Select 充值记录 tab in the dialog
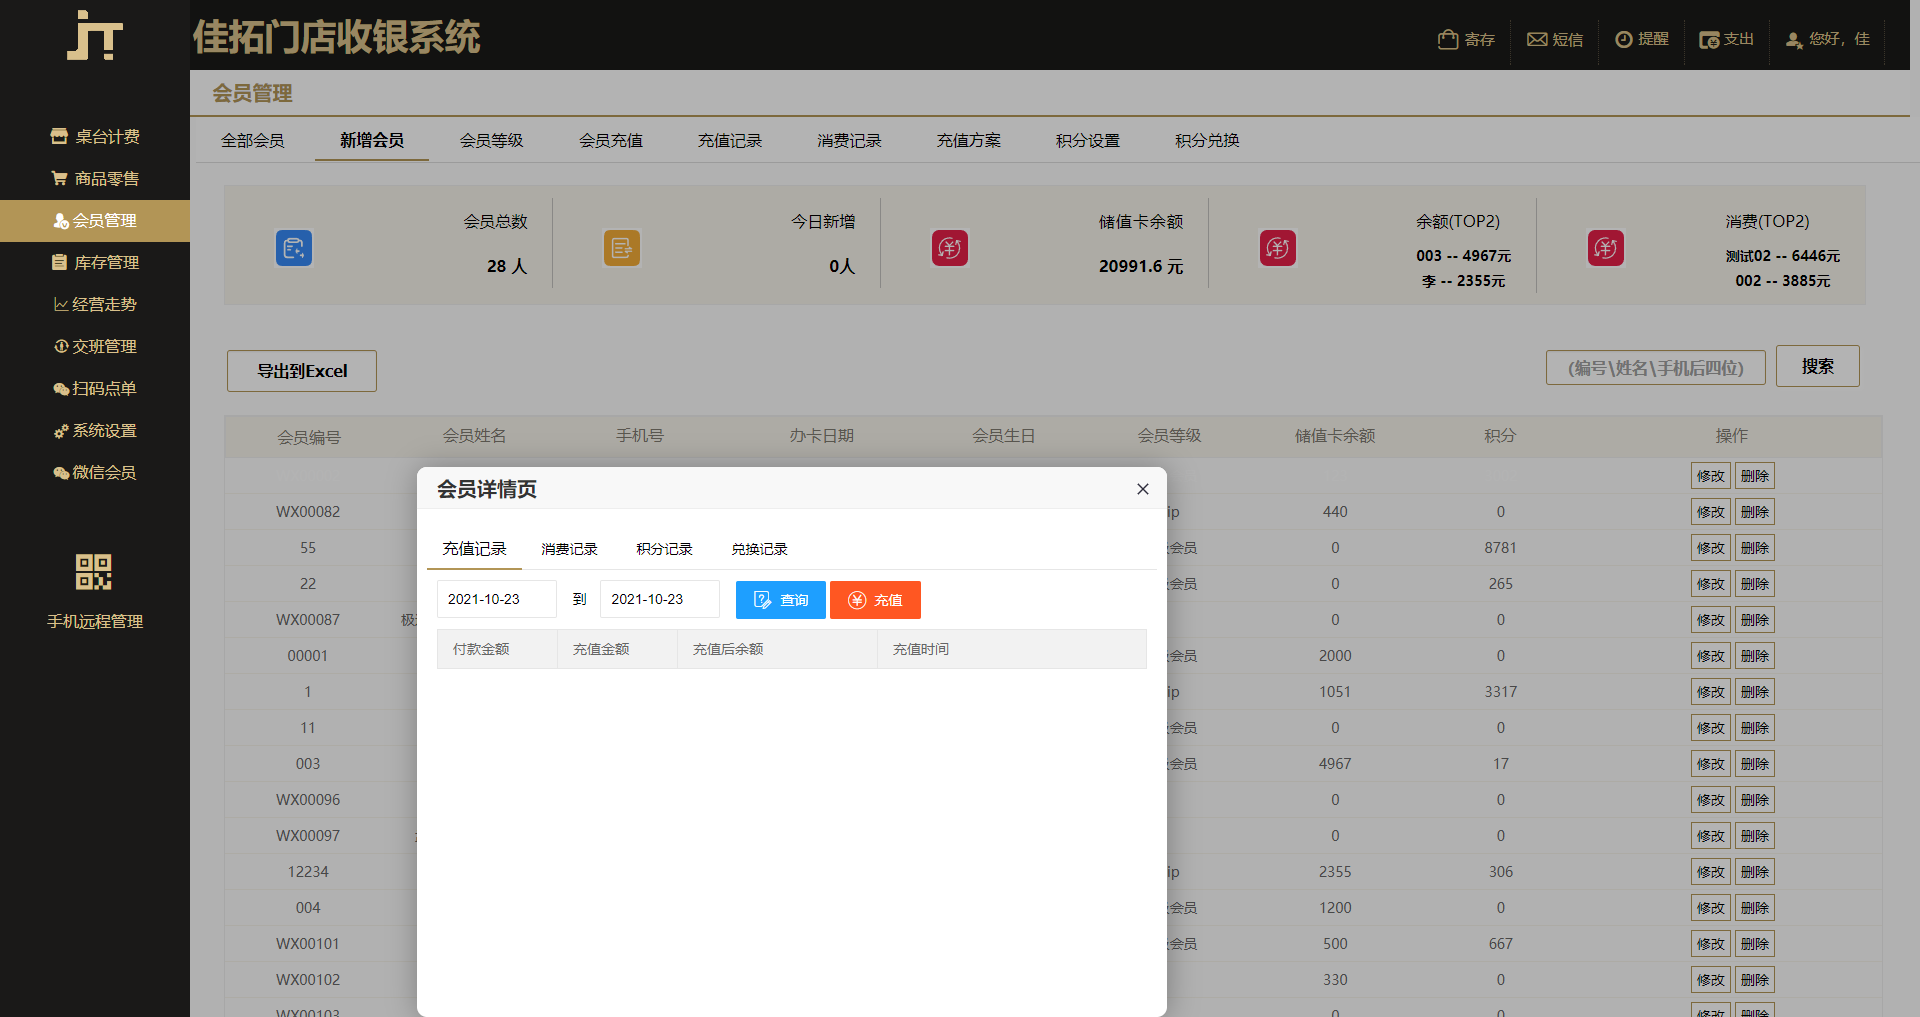This screenshot has width=1920, height=1017. pos(474,549)
